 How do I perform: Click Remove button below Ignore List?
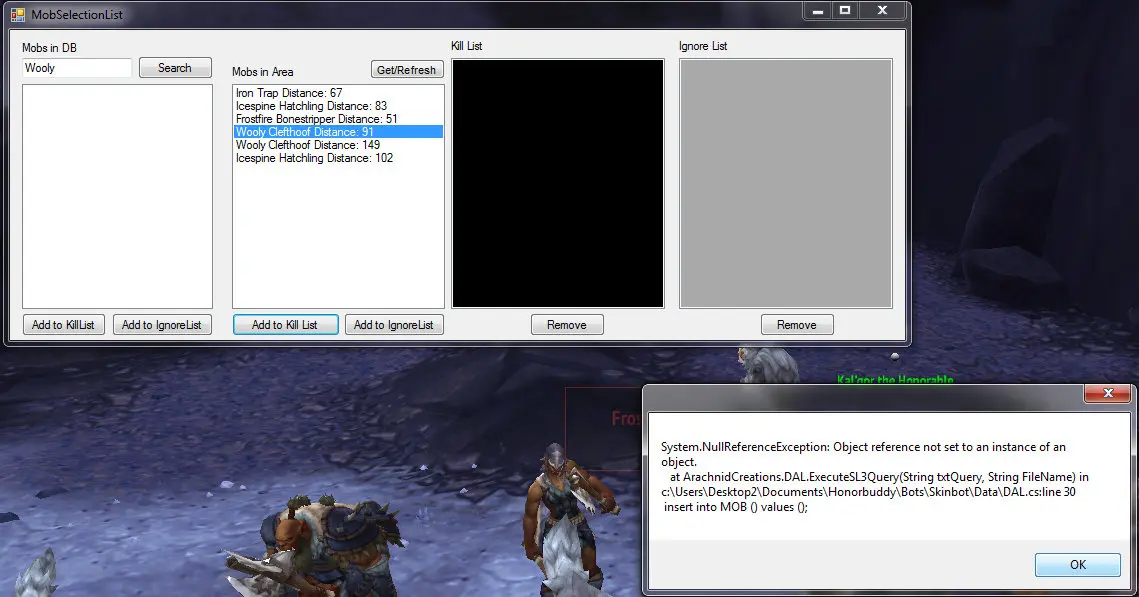(x=797, y=325)
